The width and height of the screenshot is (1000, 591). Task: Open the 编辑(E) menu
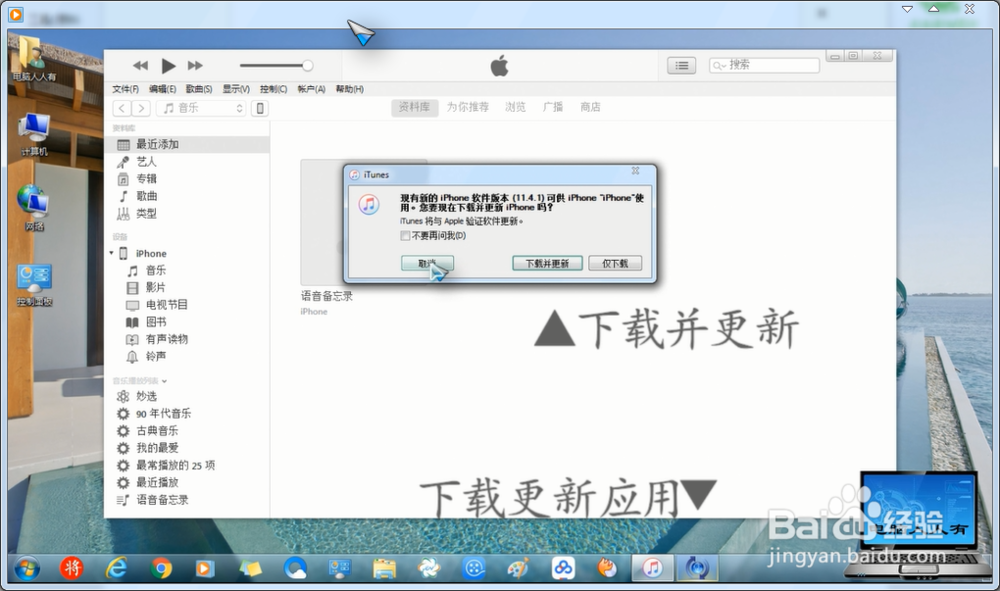tap(163, 89)
